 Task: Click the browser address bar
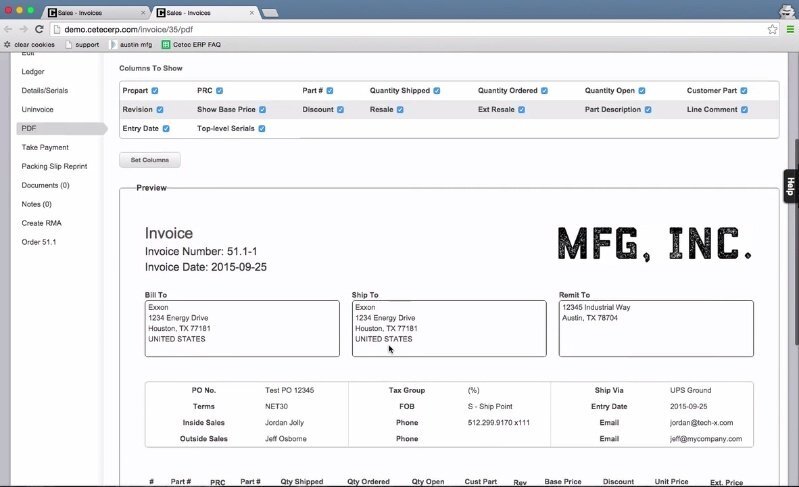click(400, 30)
